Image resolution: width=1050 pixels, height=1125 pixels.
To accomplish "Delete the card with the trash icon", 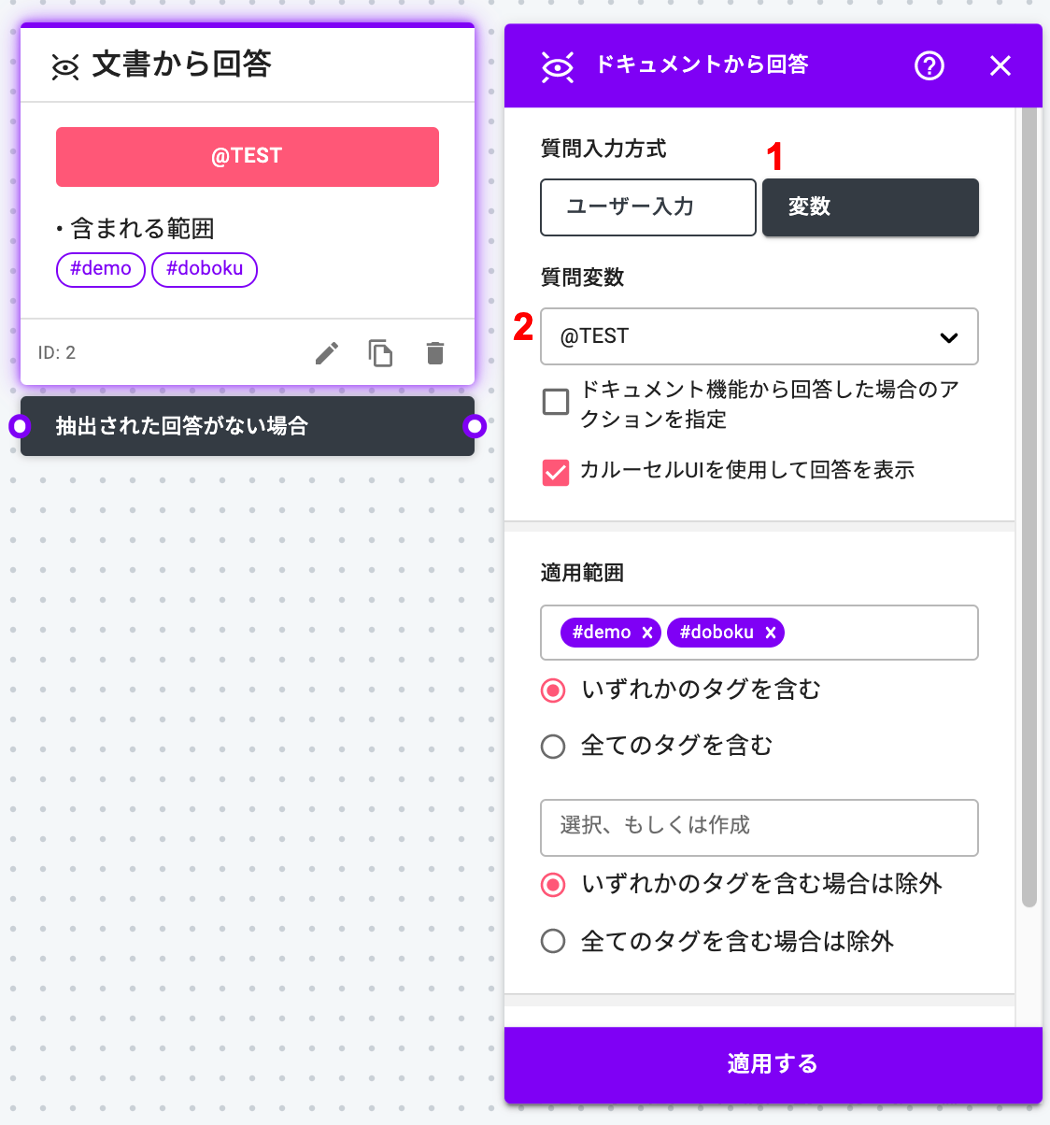I will [x=435, y=353].
